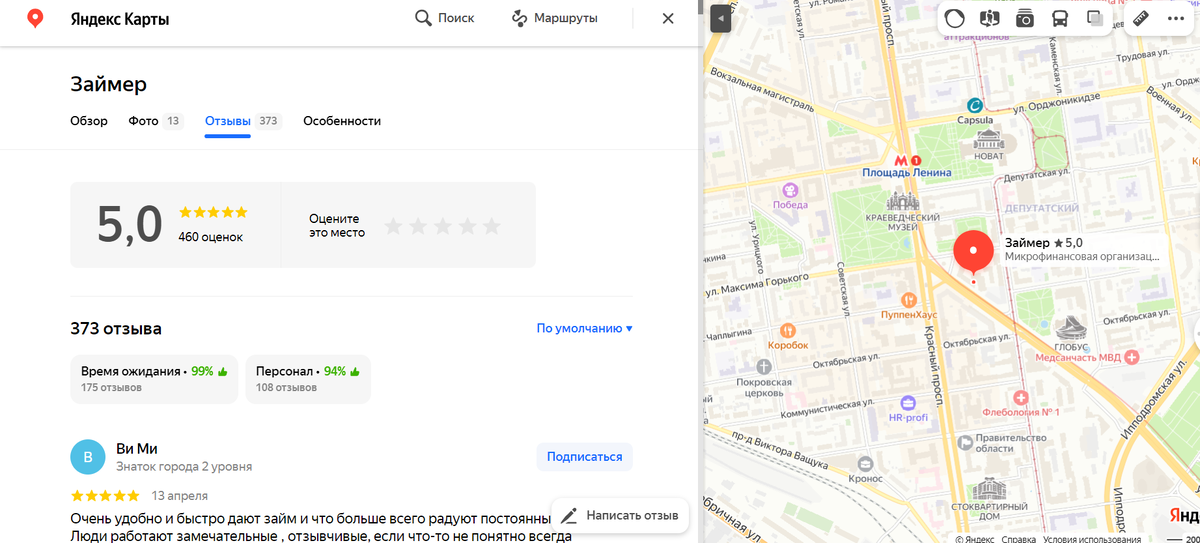Filter reviews by Время ожидания
The height and width of the screenshot is (543, 1200).
click(x=154, y=379)
